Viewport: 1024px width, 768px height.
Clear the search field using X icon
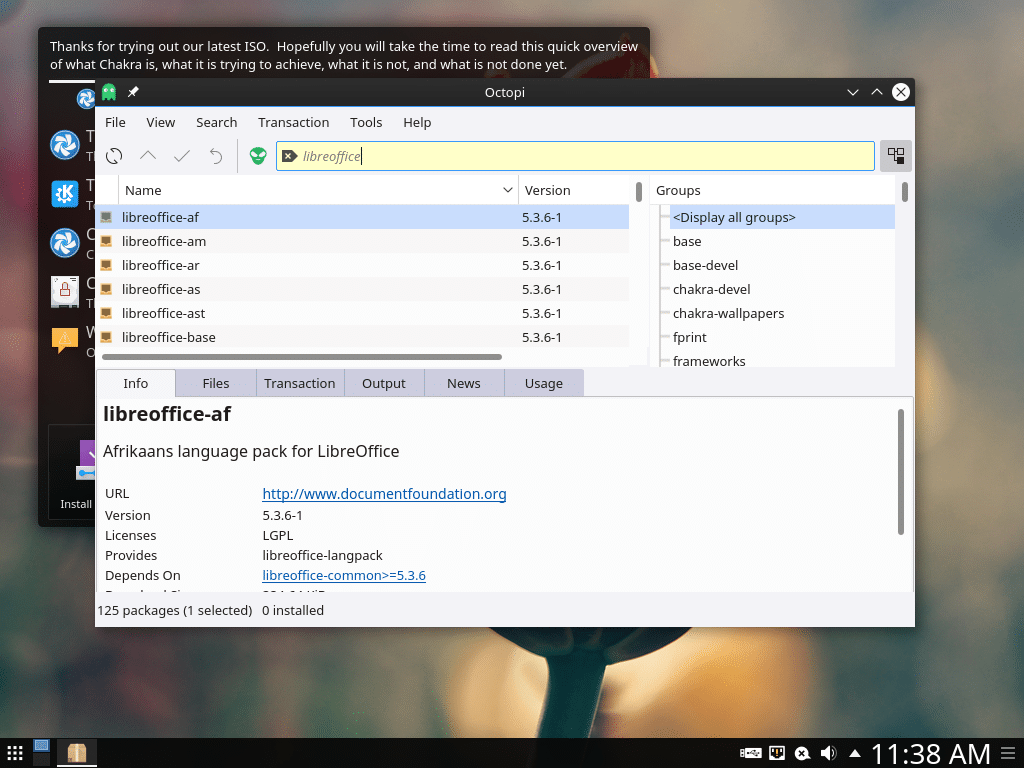(289, 156)
